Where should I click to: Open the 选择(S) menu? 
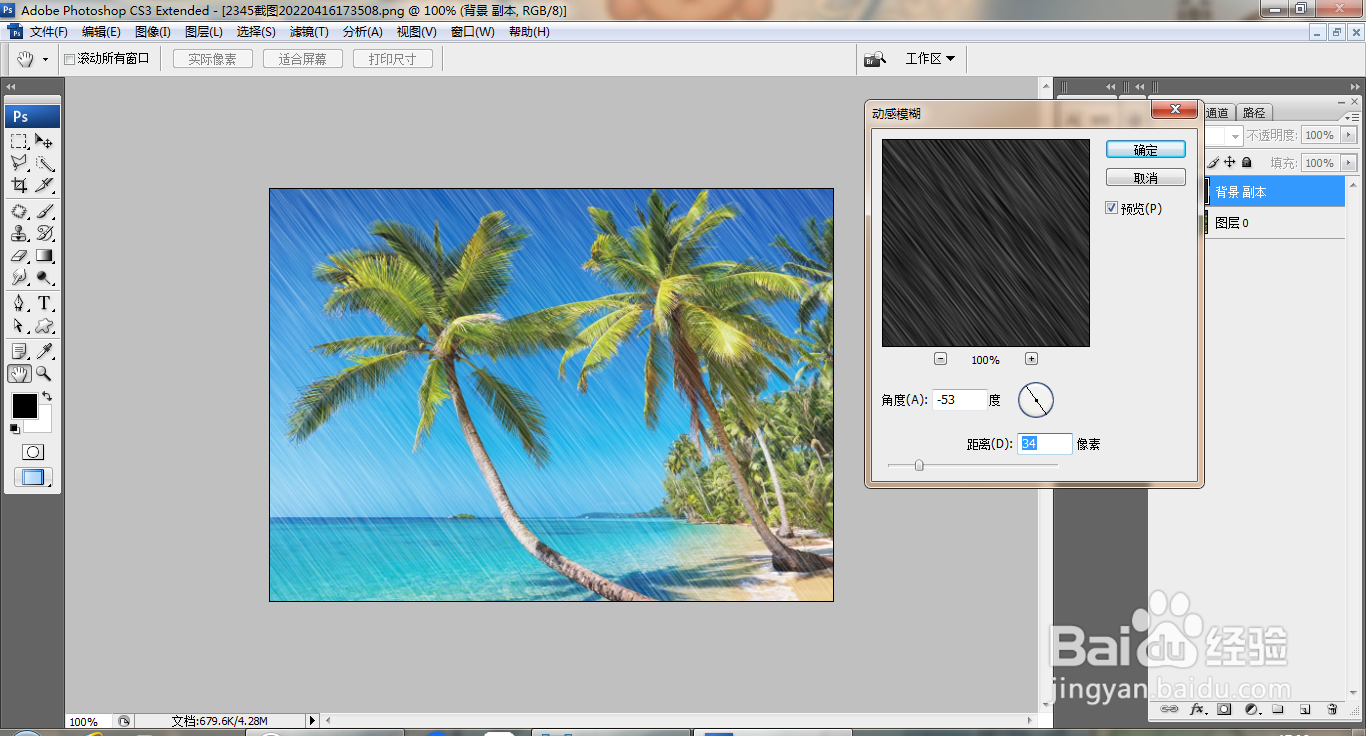(x=256, y=32)
